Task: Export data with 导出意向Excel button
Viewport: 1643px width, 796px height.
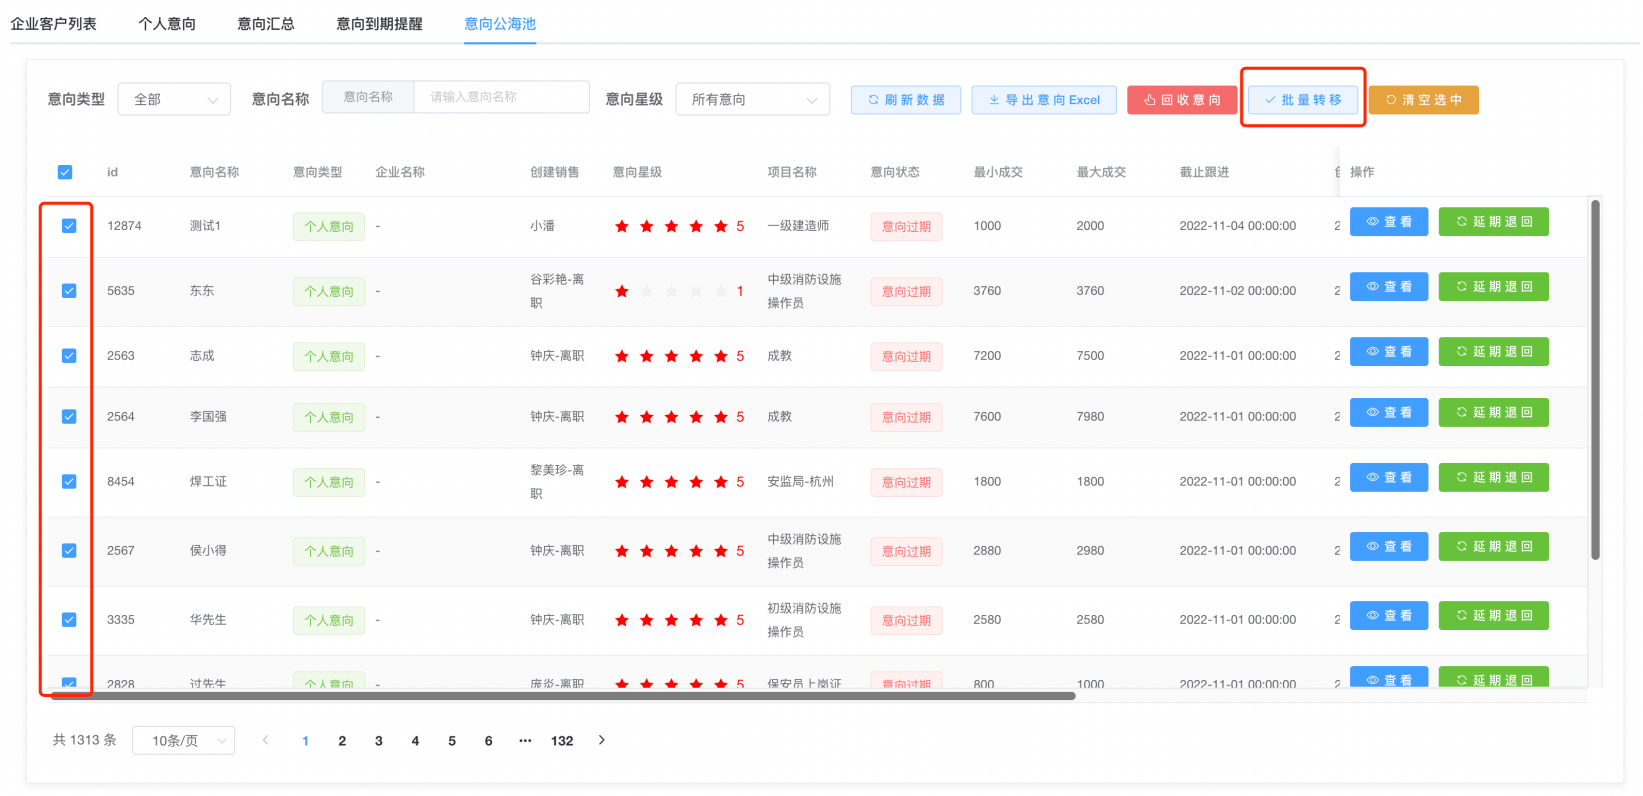Action: point(1043,100)
